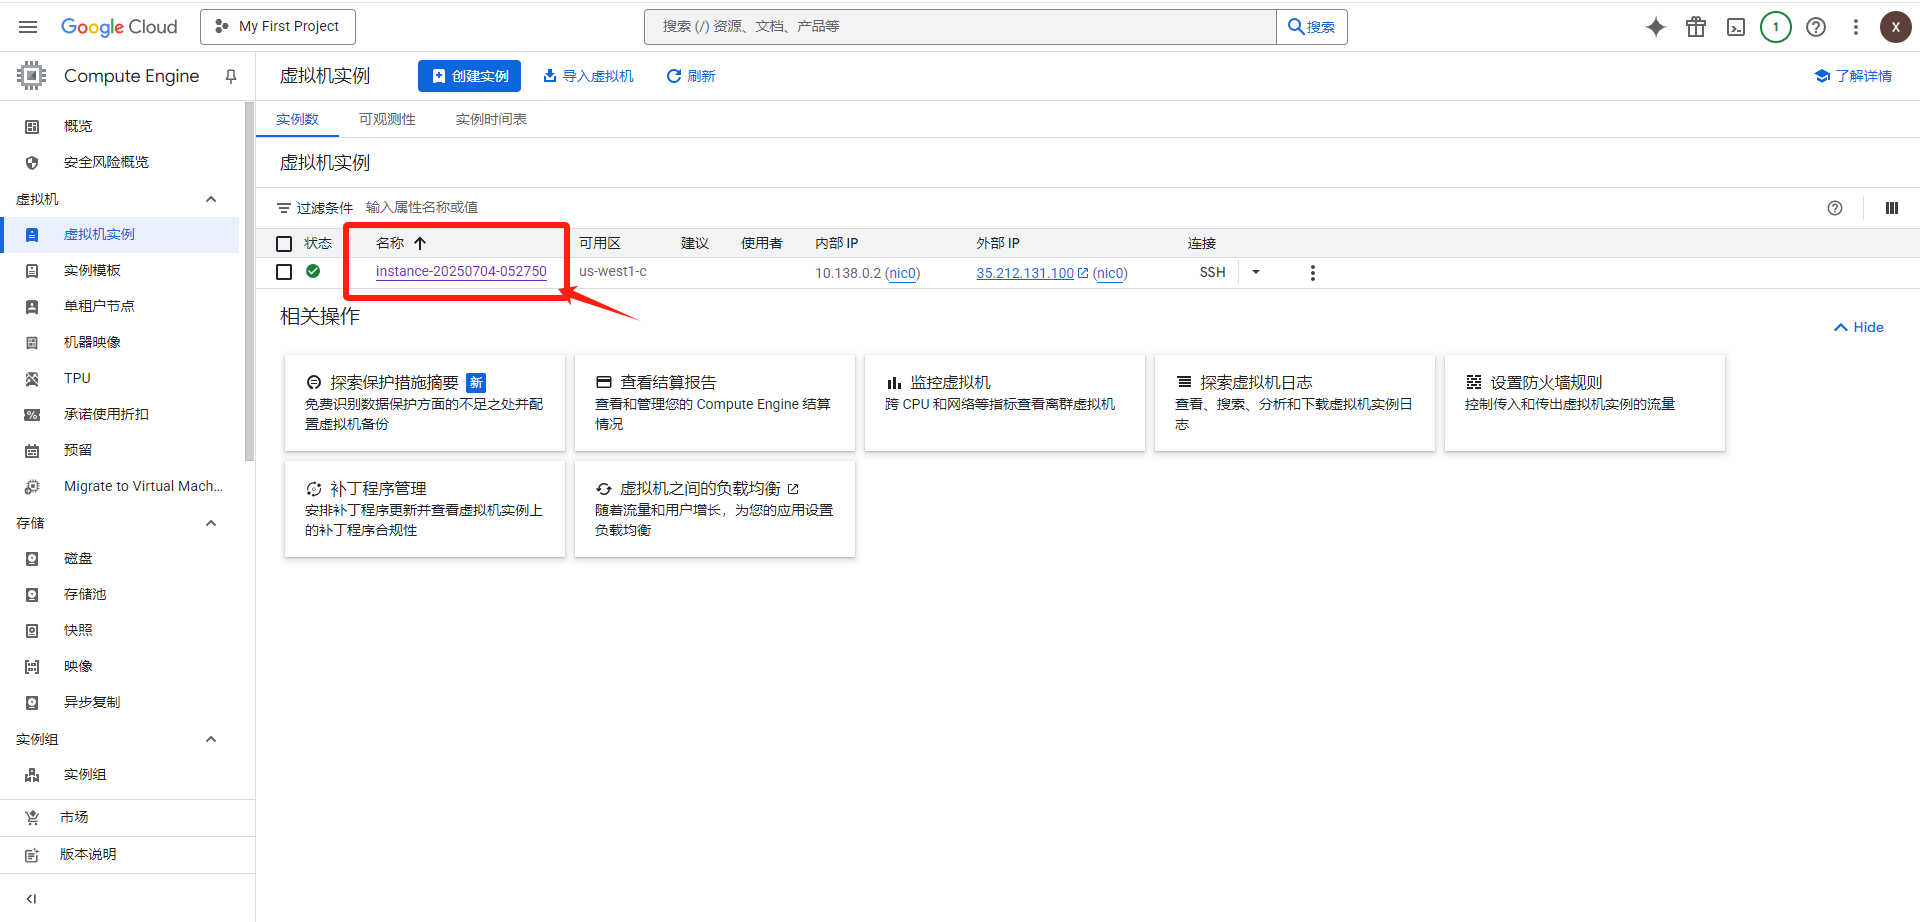Collapse the 虚拟机 sidebar section

pos(211,199)
